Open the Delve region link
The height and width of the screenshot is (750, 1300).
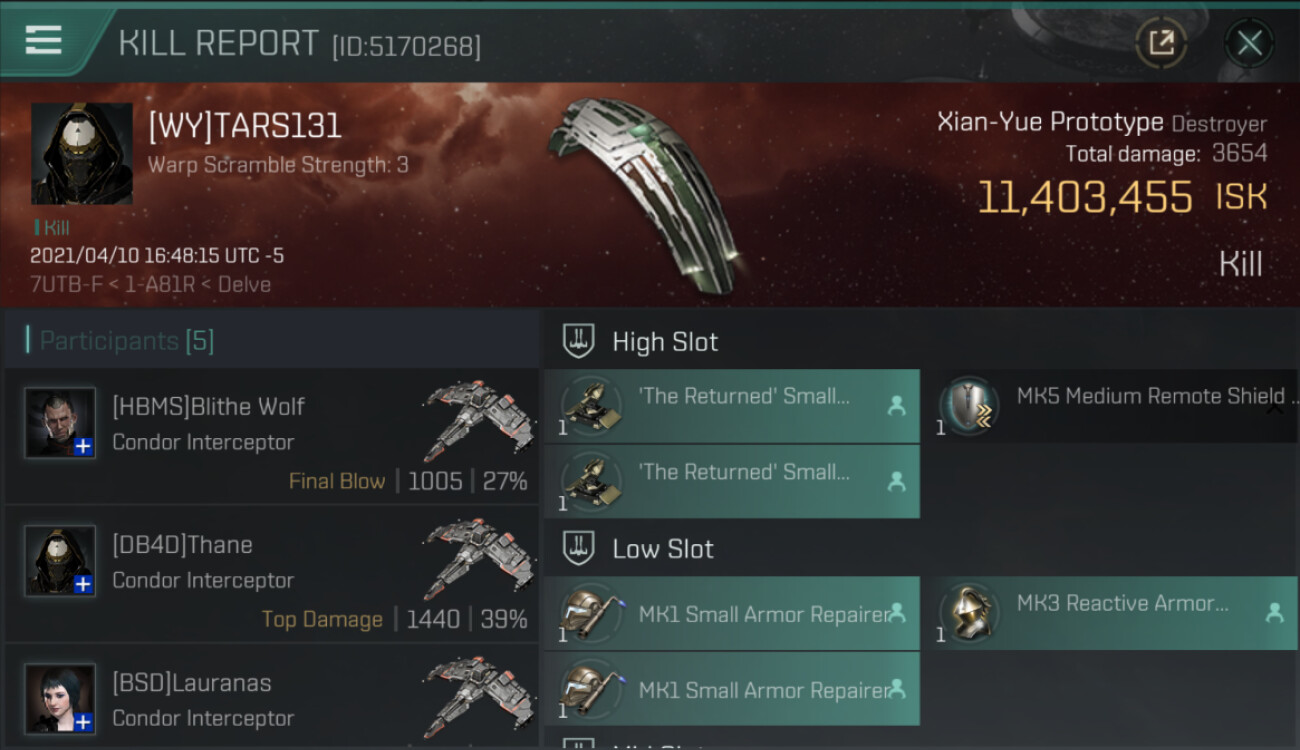(x=244, y=284)
